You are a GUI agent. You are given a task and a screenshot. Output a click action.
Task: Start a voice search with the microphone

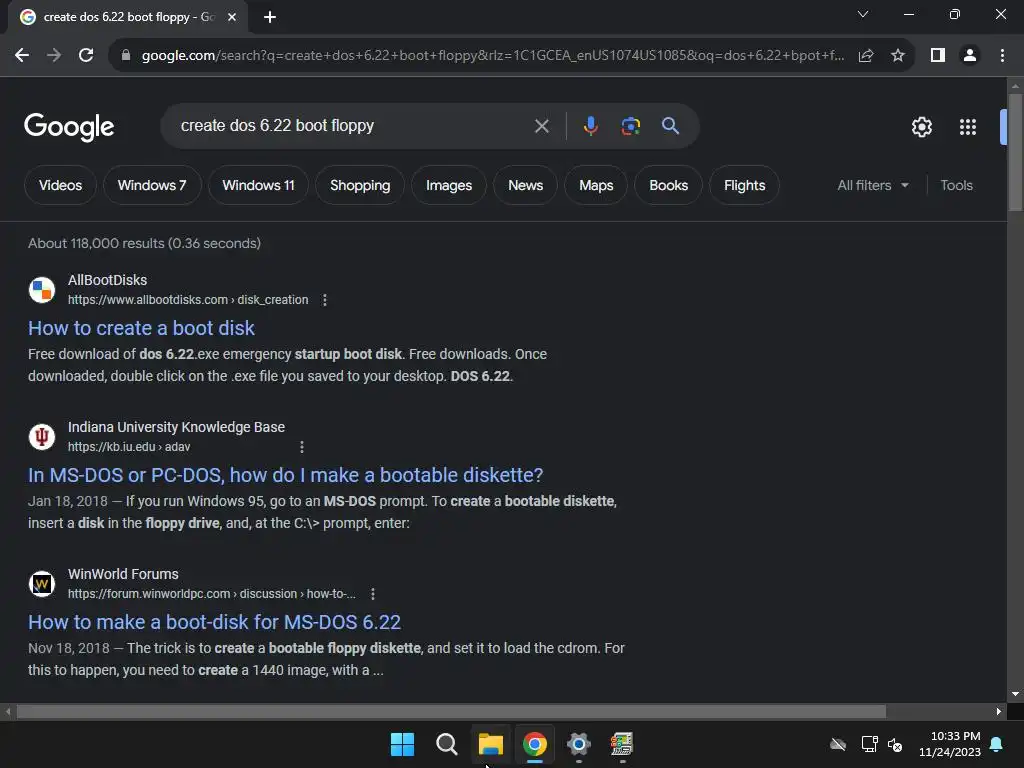590,125
